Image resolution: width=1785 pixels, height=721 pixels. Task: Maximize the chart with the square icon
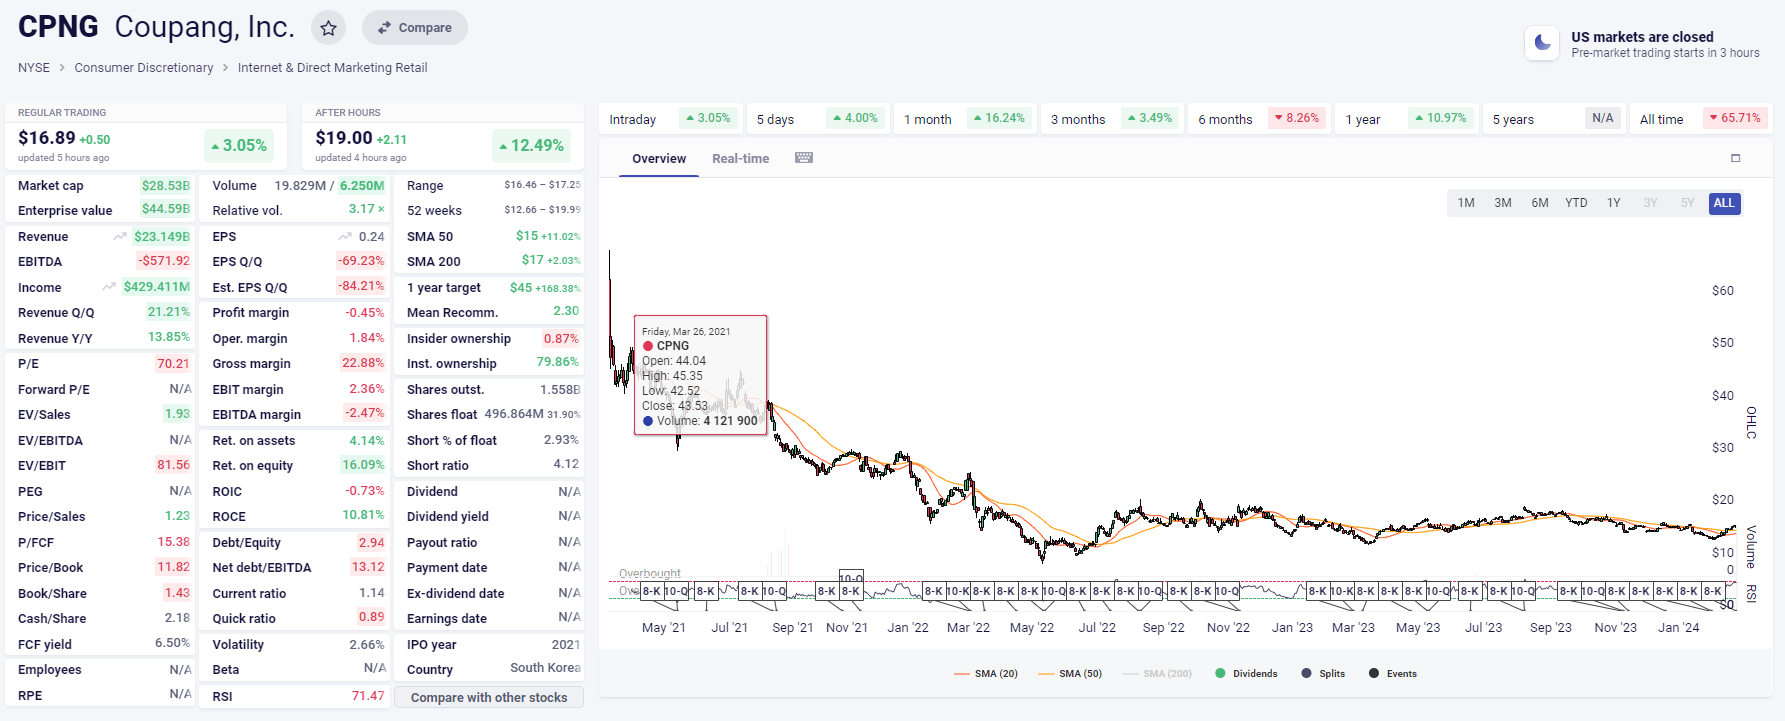coord(1736,158)
